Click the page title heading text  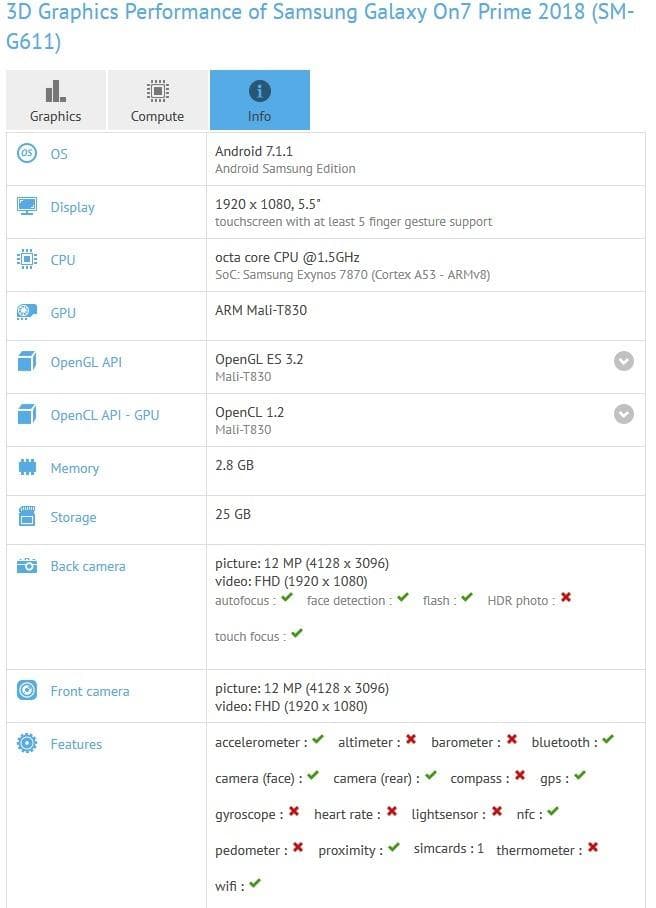click(x=320, y=26)
